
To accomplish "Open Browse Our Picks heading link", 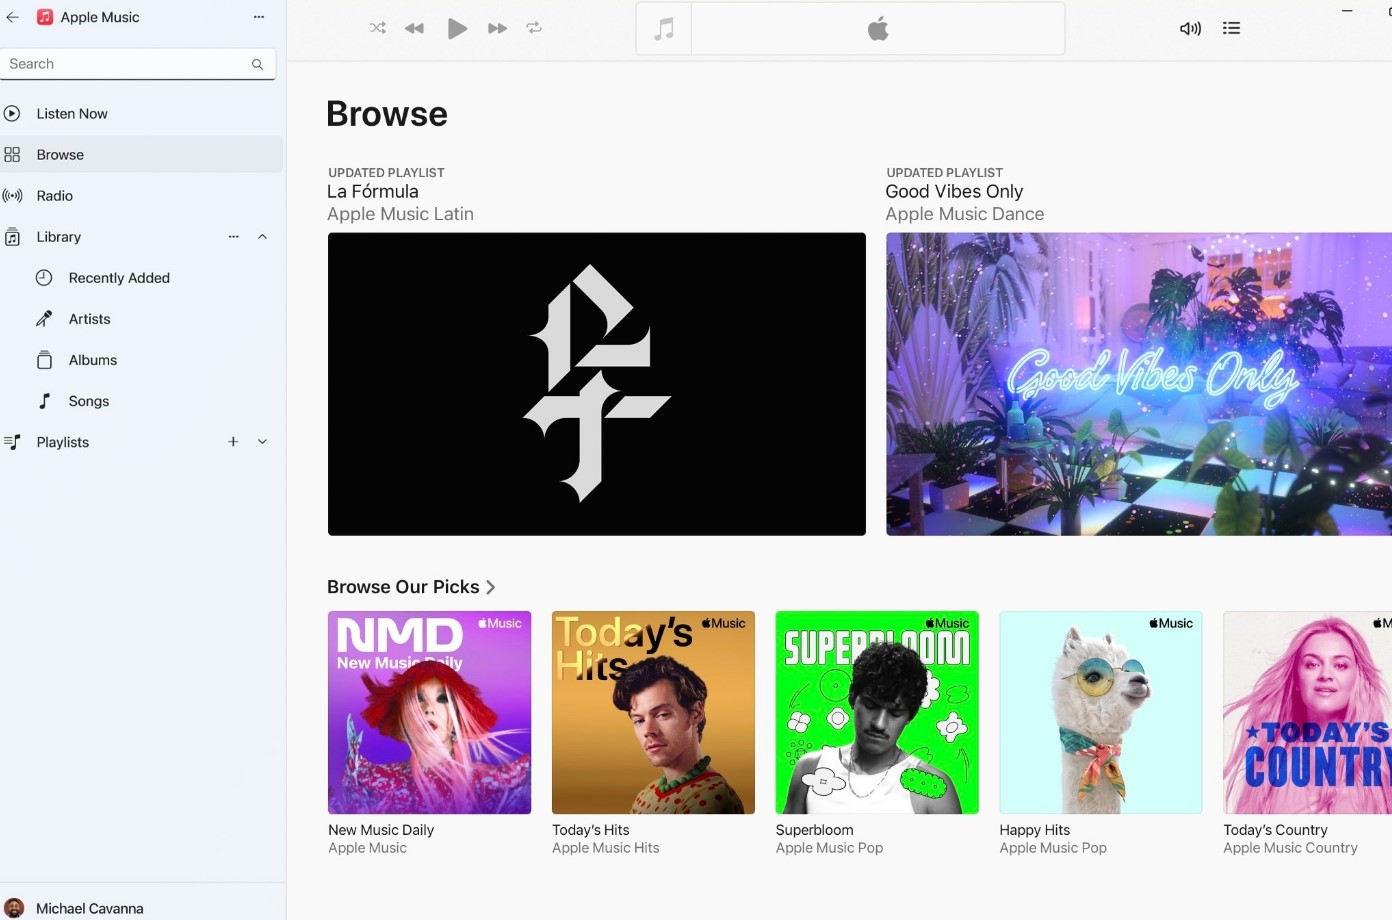I will point(403,587).
